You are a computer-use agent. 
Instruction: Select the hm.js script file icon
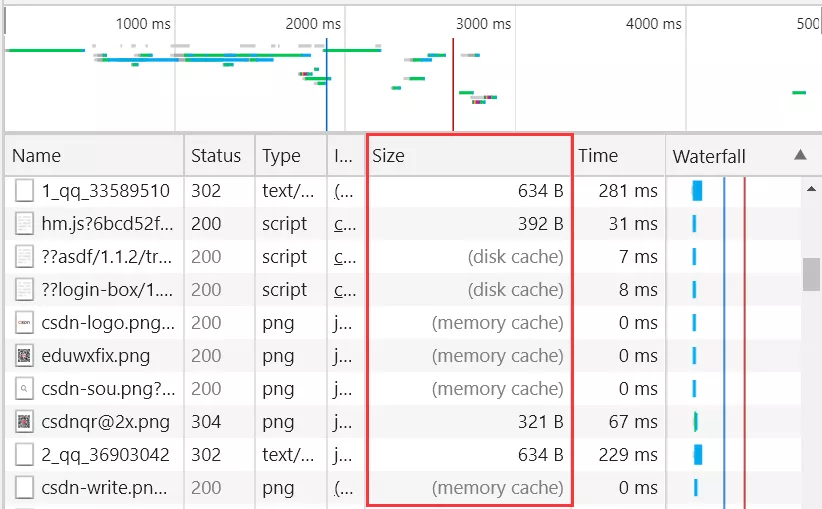pyautogui.click(x=24, y=224)
